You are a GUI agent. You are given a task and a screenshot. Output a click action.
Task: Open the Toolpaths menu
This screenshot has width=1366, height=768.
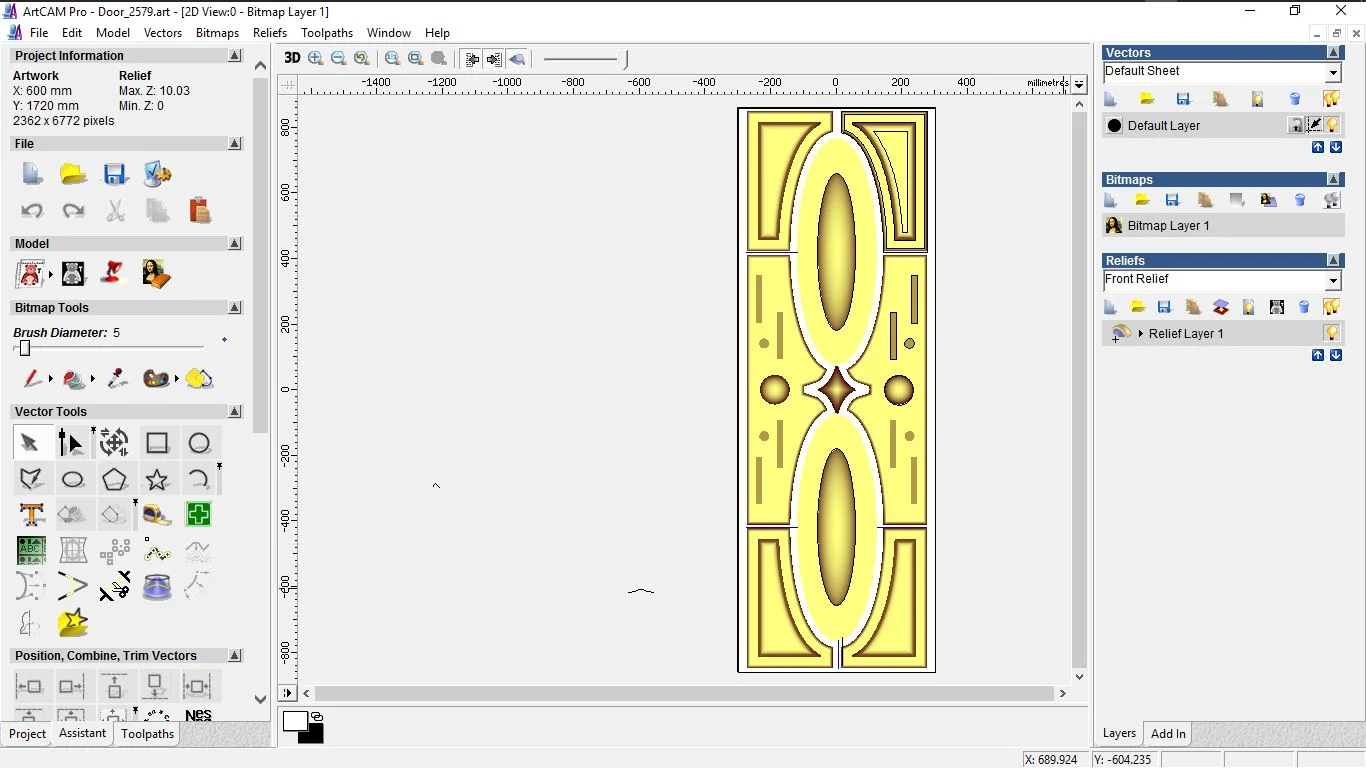coord(327,33)
